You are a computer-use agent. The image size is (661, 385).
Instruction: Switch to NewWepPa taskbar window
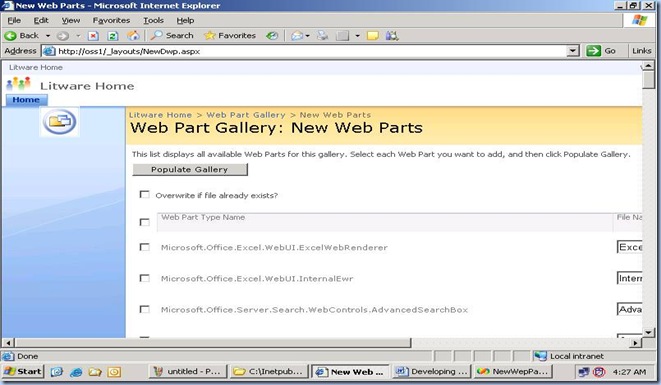point(513,372)
